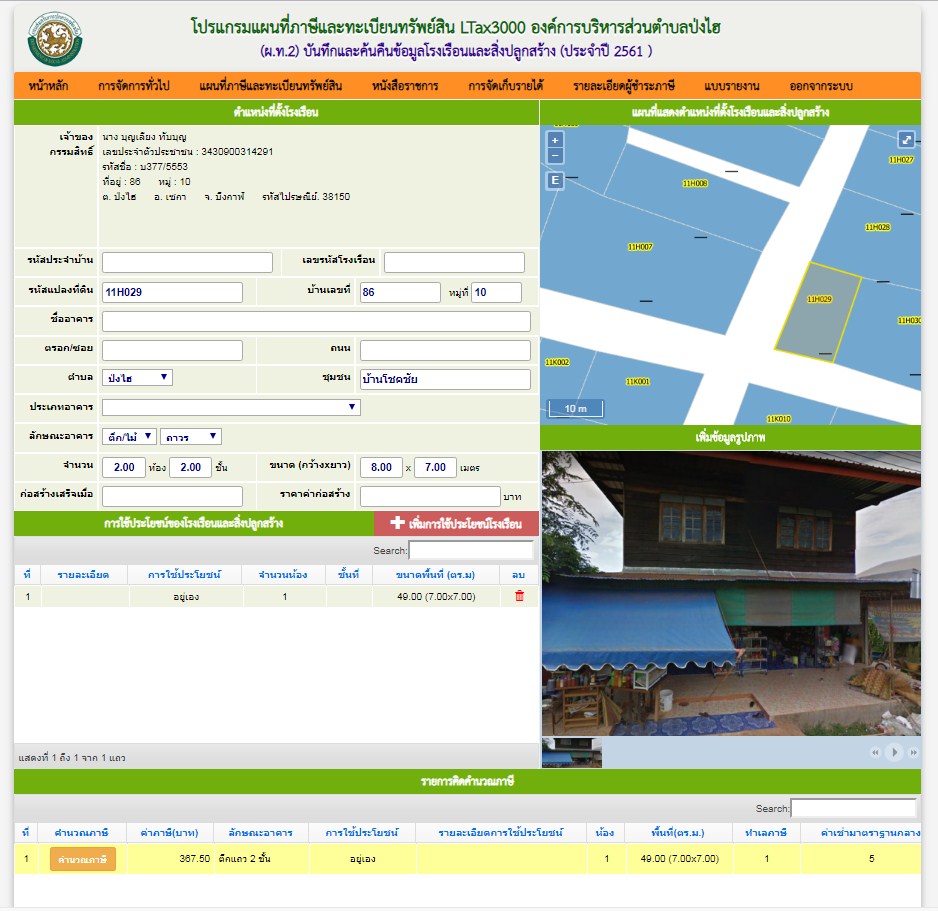Go to the previous photo in slideshow

[x=875, y=752]
